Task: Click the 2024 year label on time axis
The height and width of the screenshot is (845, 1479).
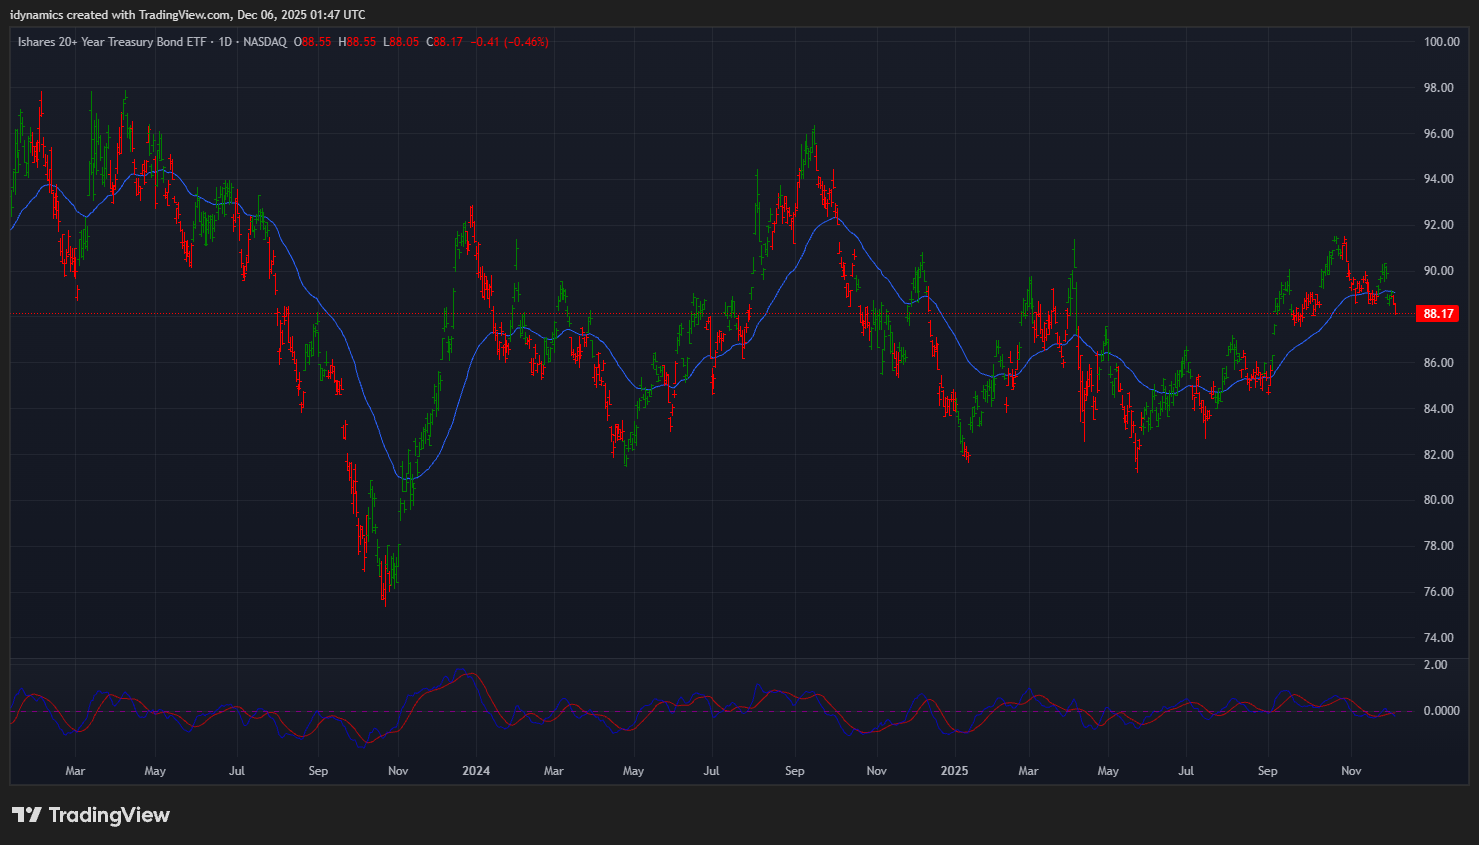Action: (476, 771)
